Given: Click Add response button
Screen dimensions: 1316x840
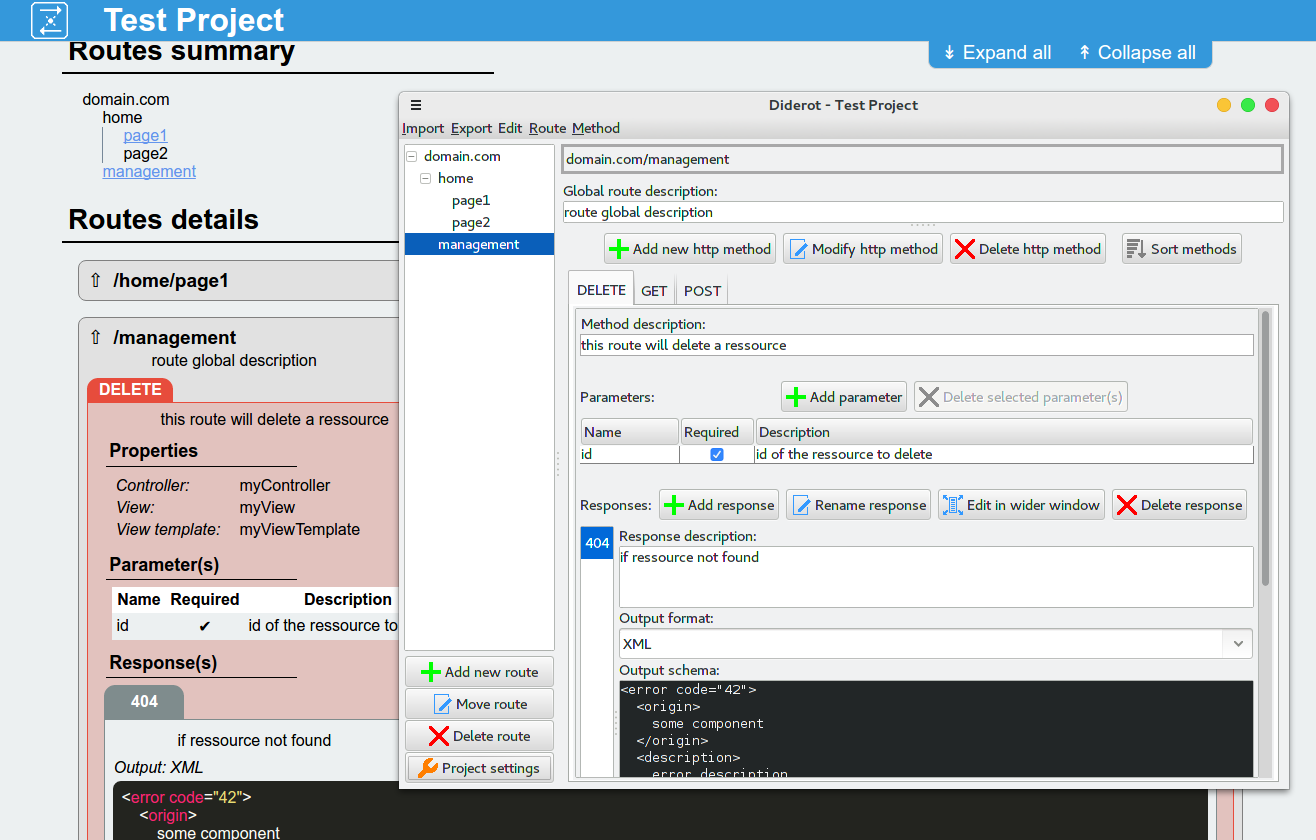Looking at the screenshot, I should [719, 505].
